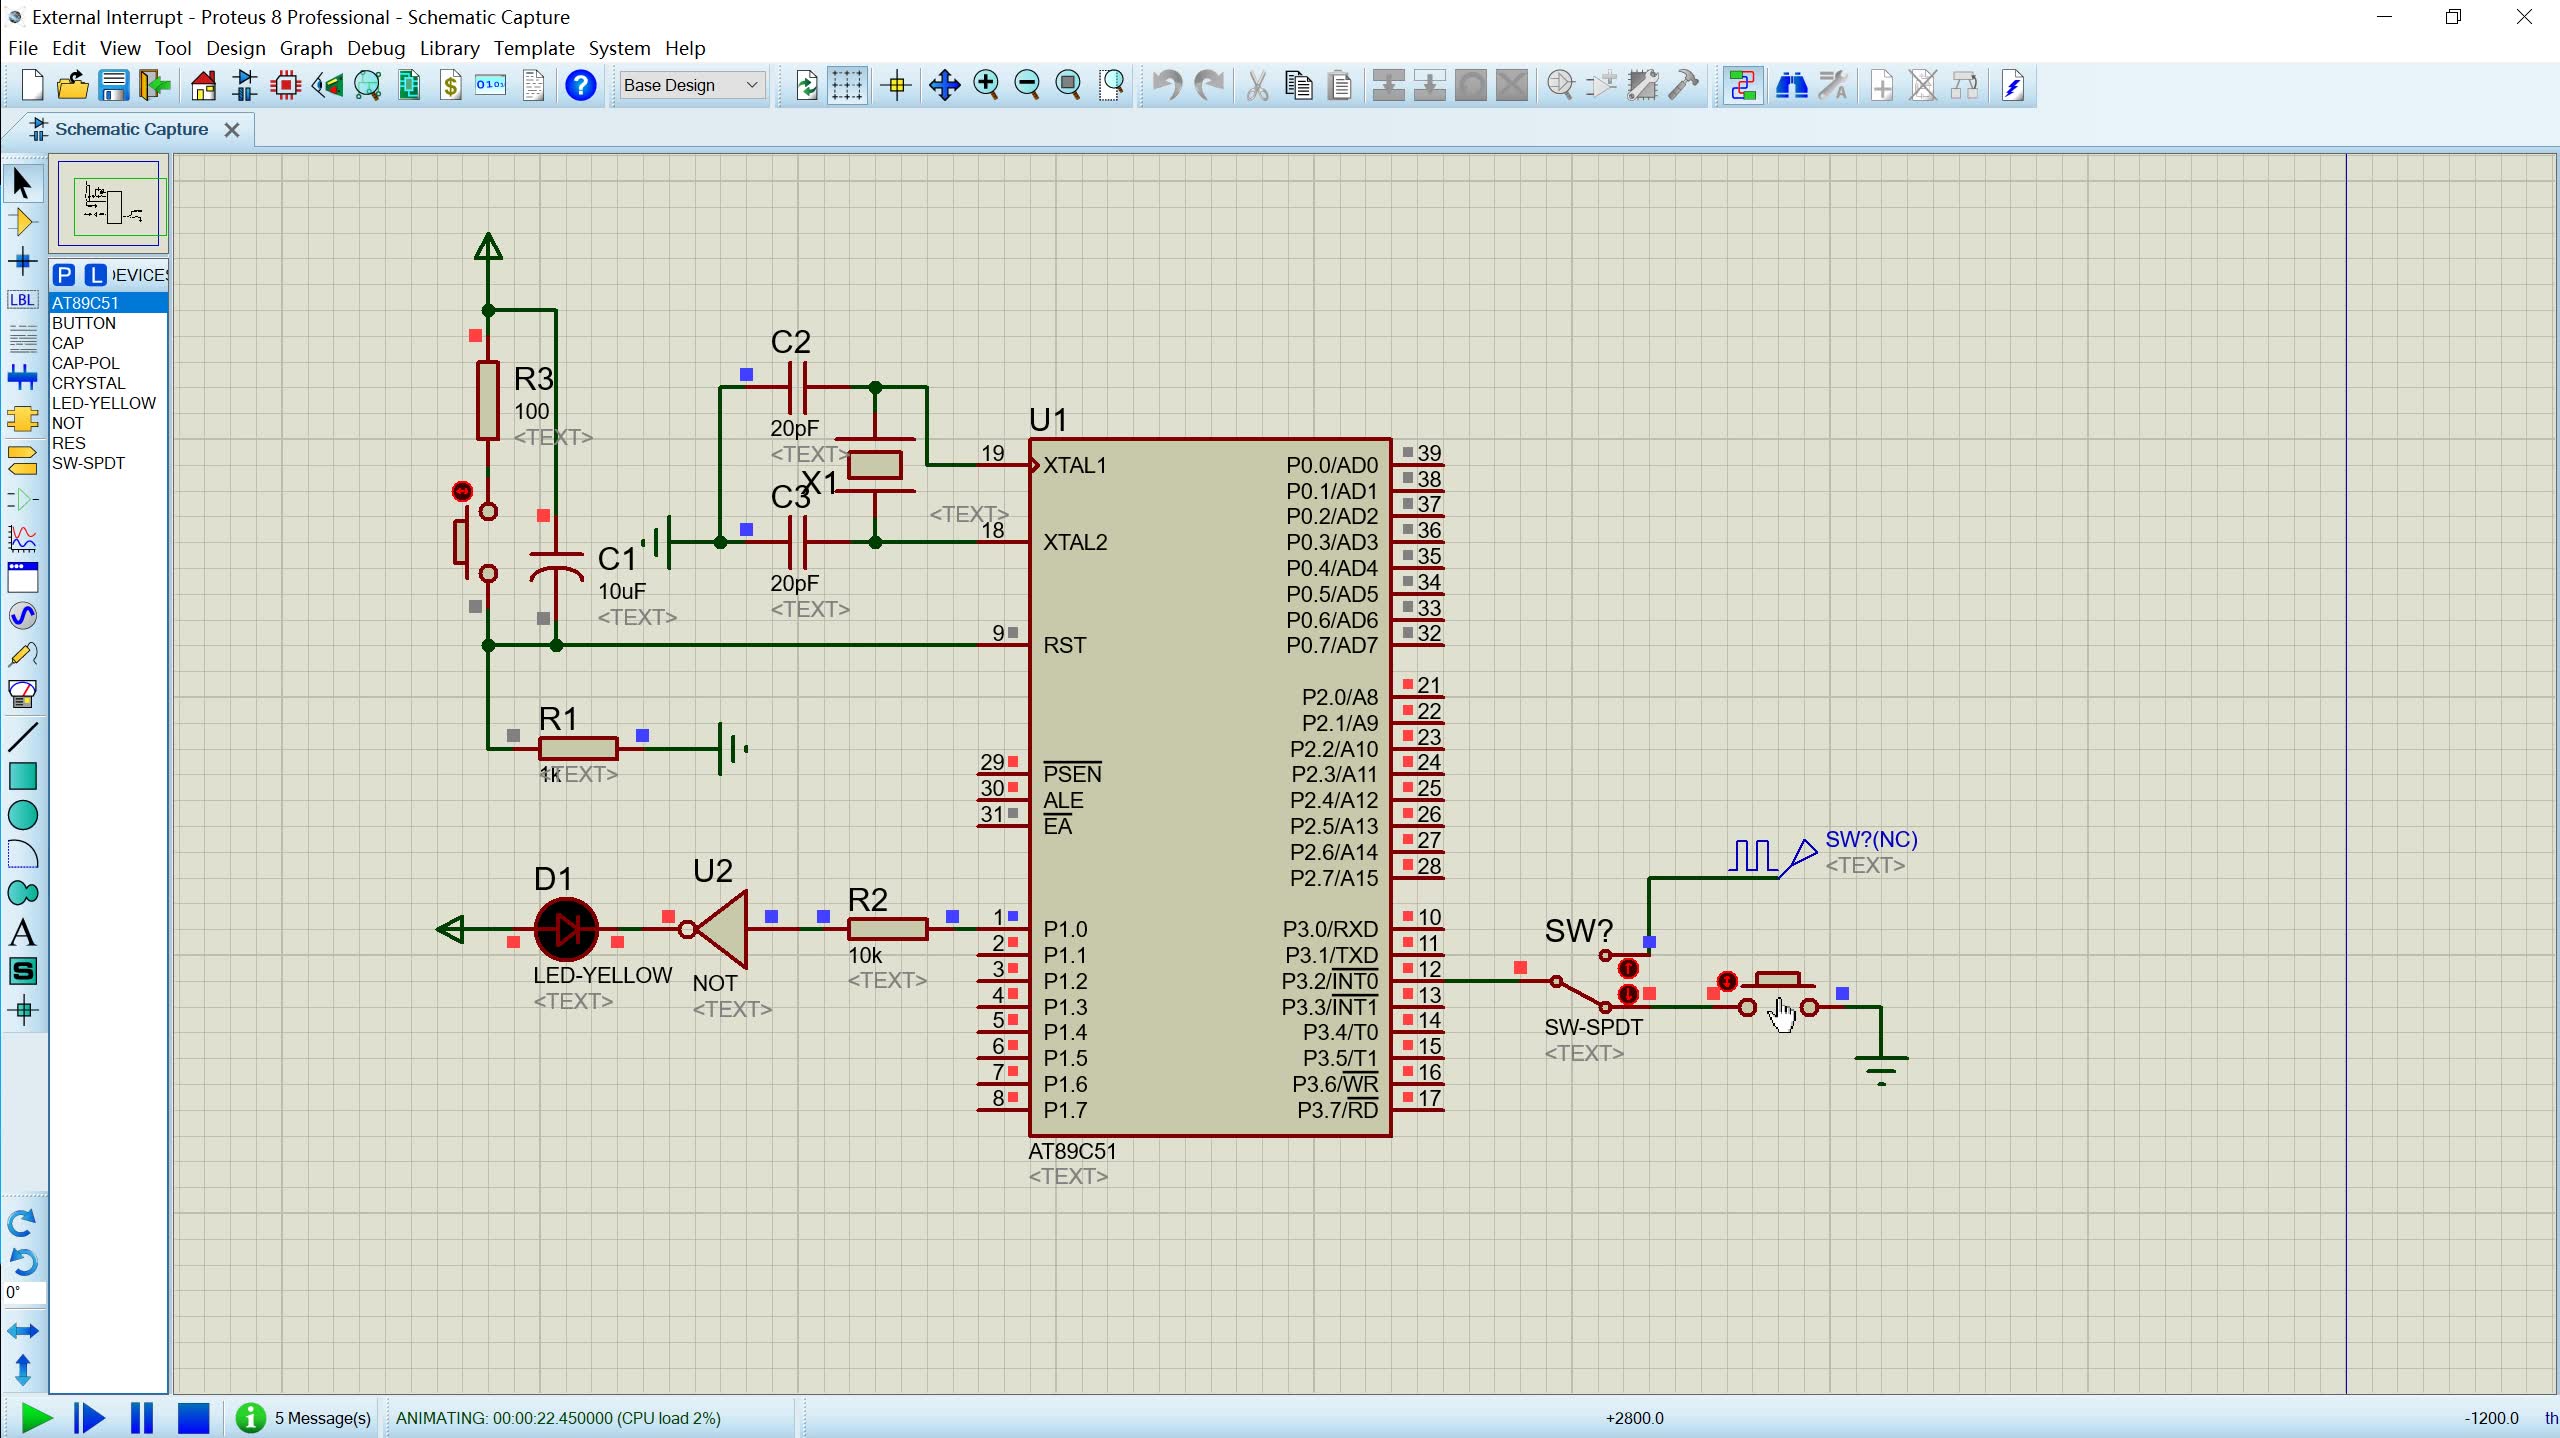Select Terminals mode
This screenshot has height=1438, width=2560.
pos(22,460)
